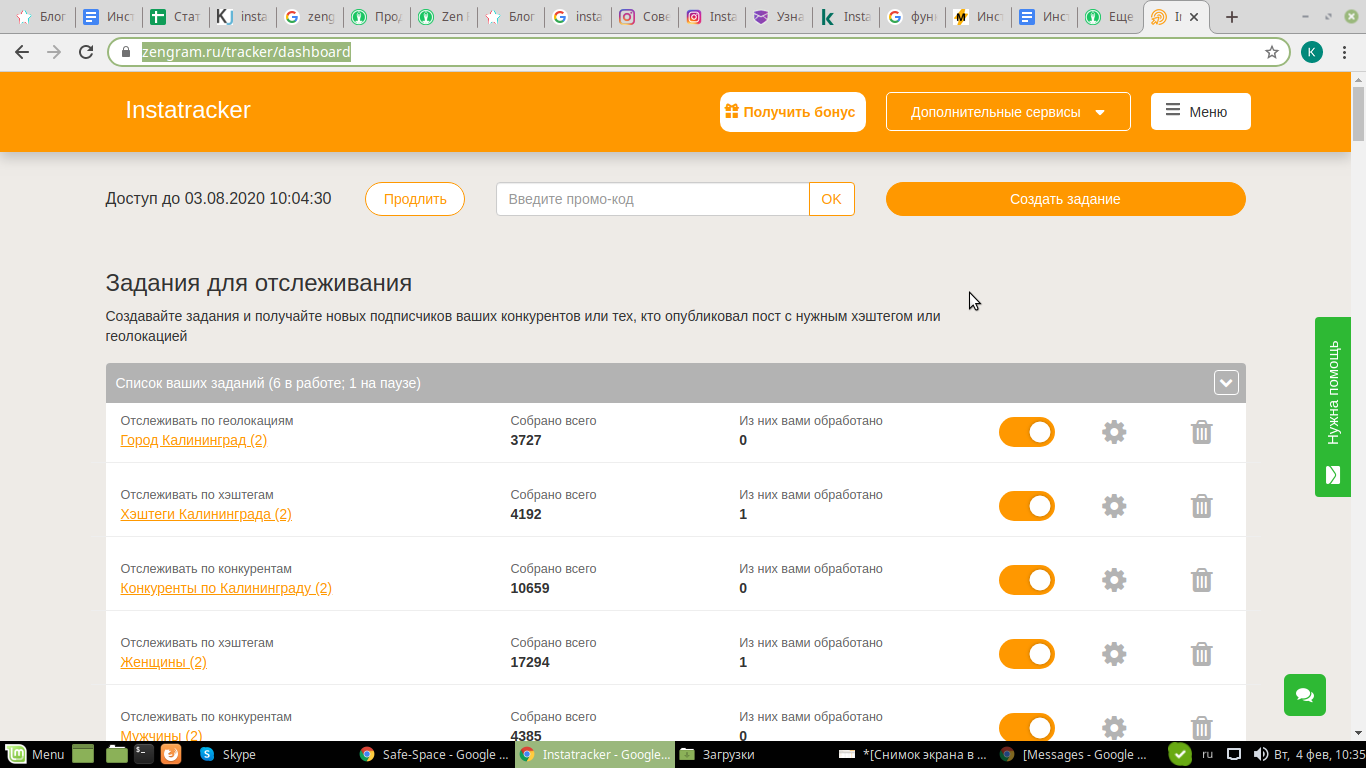
Task: Reload the Instatracker page
Action: [86, 52]
